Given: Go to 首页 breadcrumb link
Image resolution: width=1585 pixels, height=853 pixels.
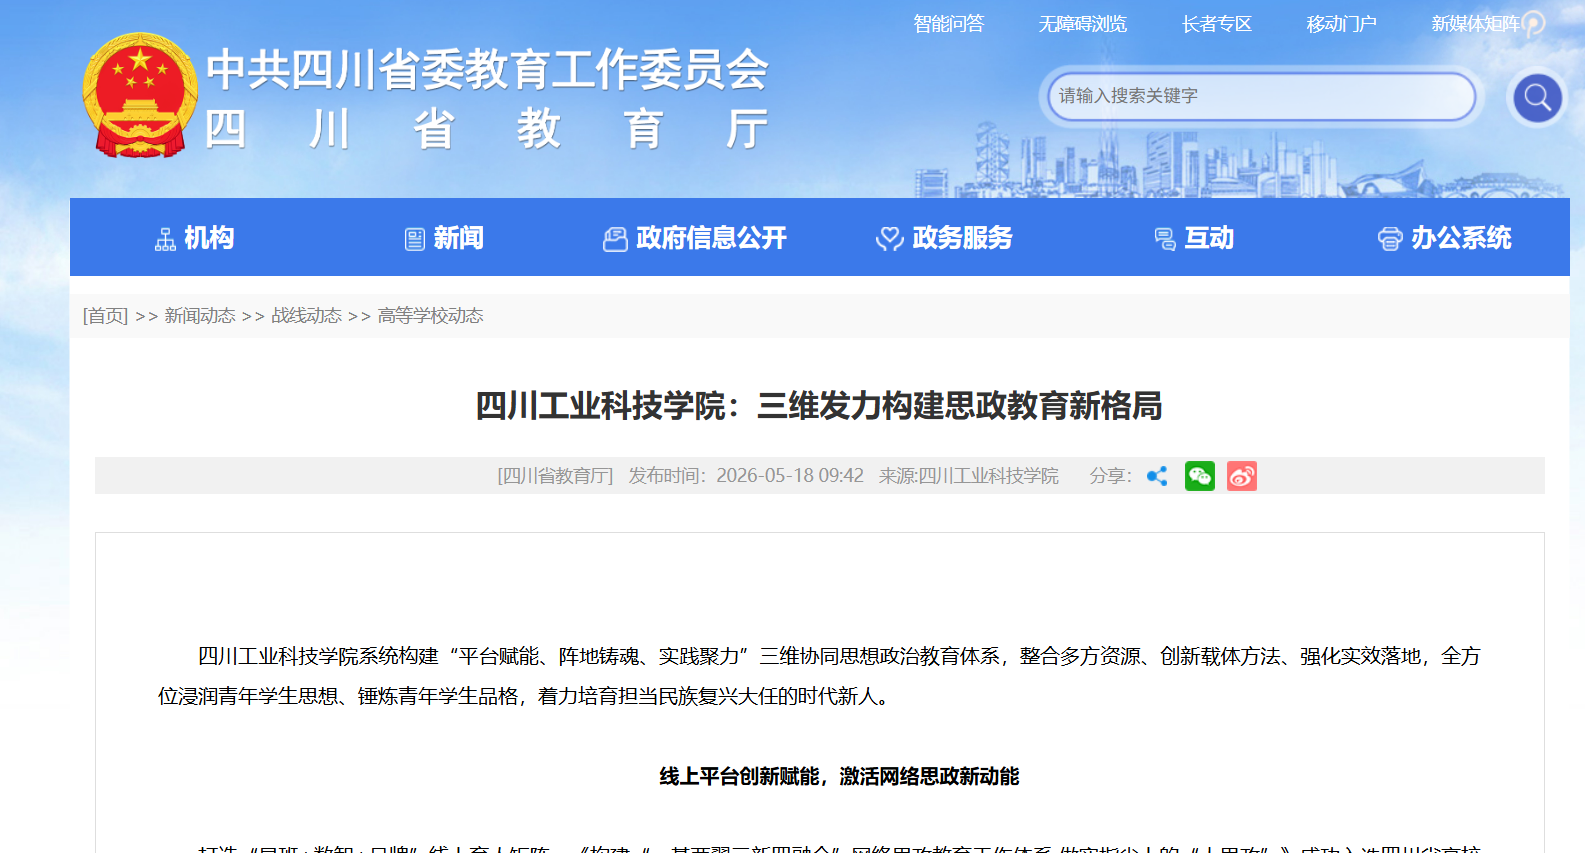Looking at the screenshot, I should (x=105, y=316).
